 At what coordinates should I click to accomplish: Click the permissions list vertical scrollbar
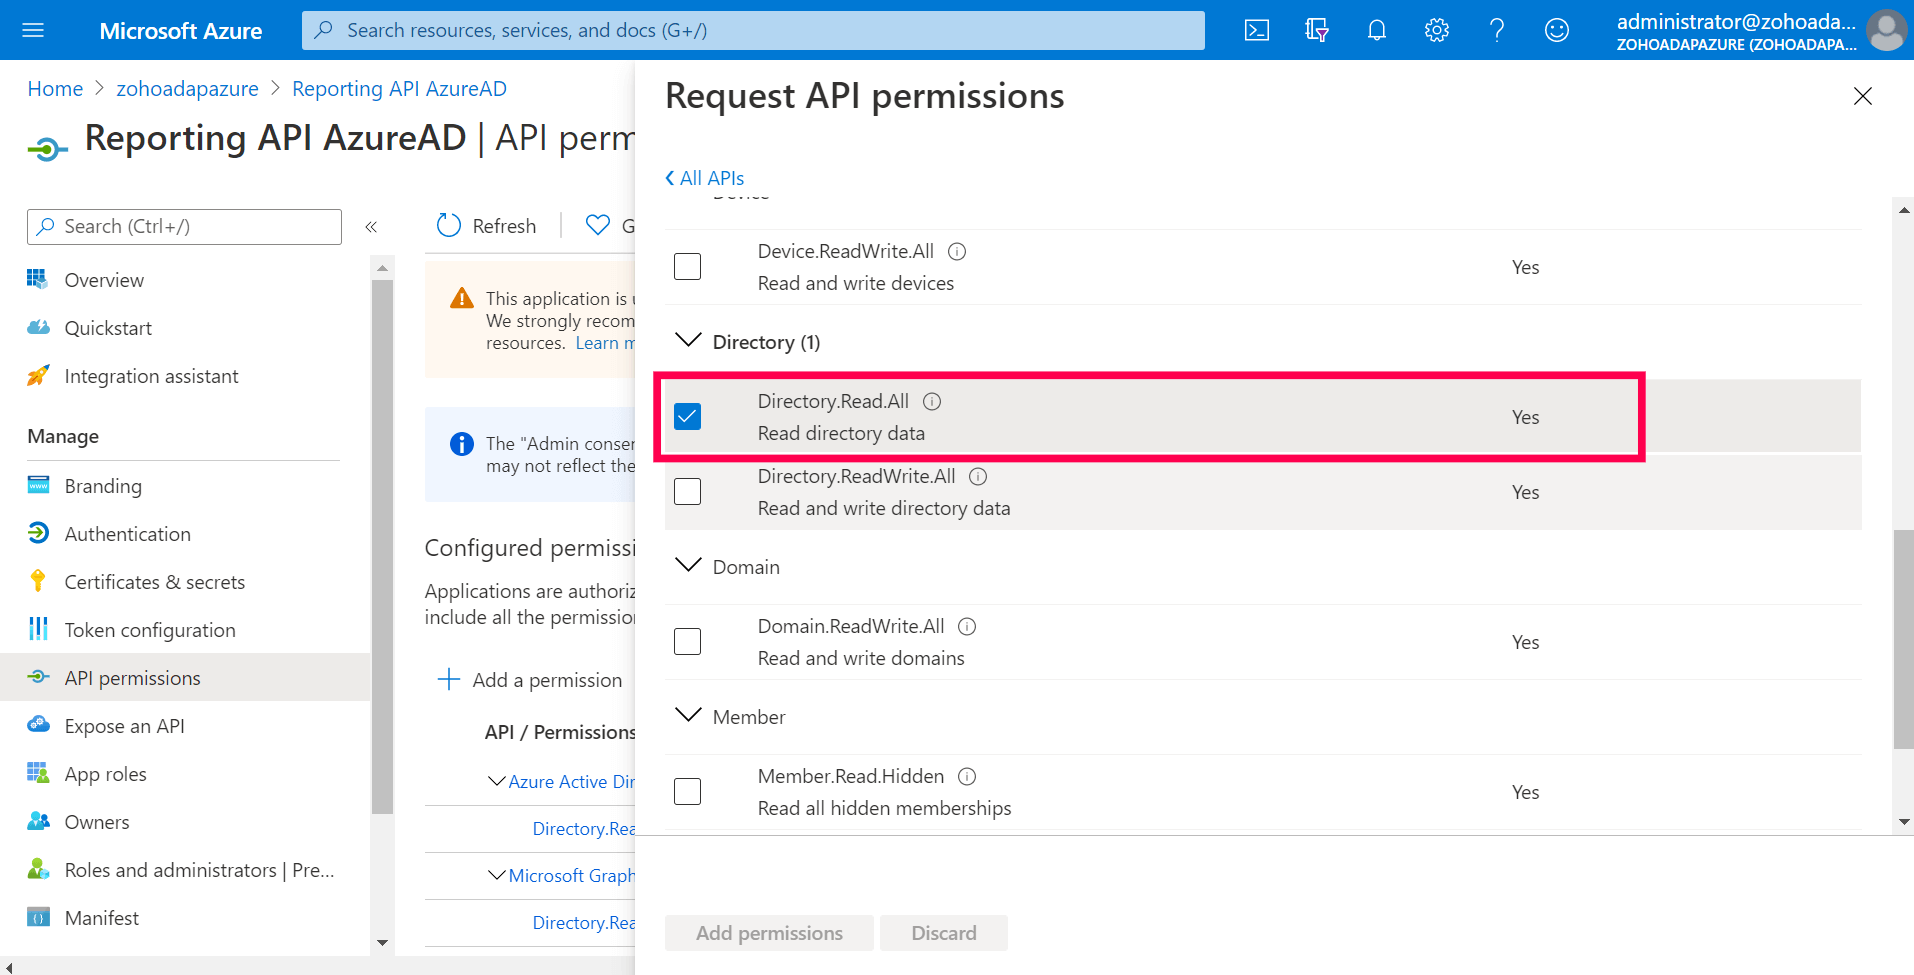point(1903,638)
